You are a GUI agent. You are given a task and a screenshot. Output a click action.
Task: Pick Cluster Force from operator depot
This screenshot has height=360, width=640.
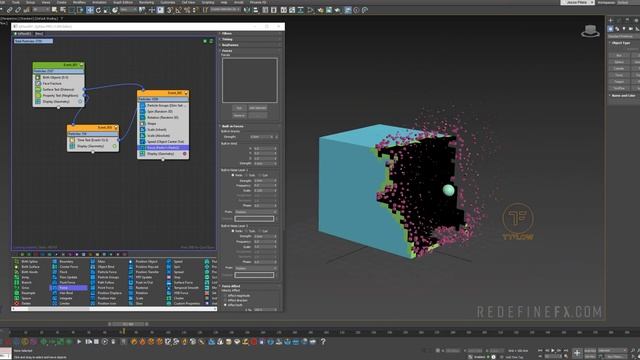tap(65, 267)
